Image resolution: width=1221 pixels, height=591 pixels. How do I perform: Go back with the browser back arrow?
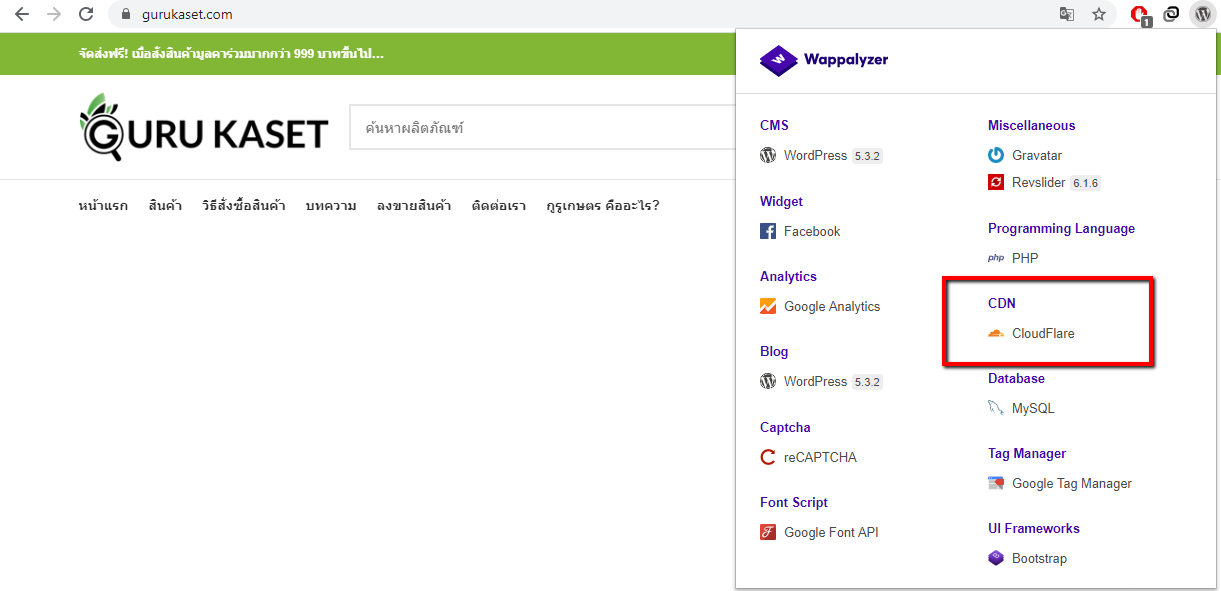22,15
